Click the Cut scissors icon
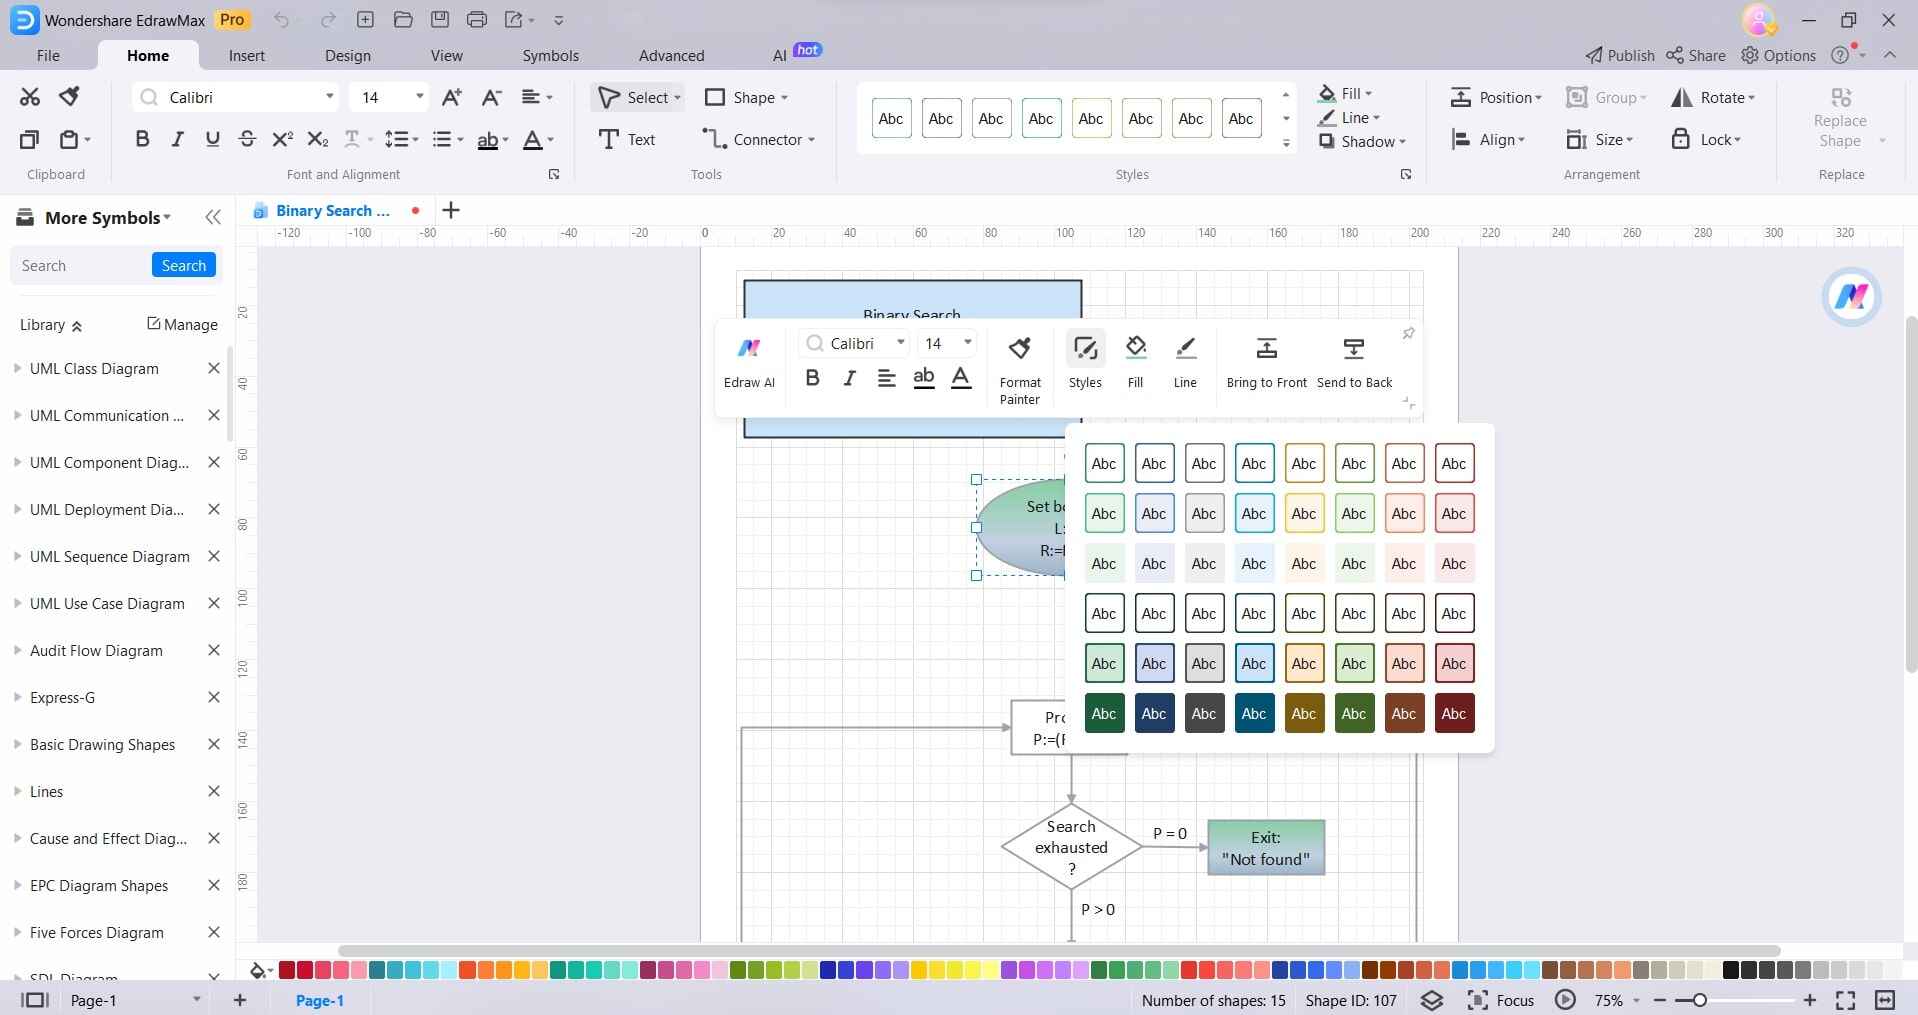This screenshot has width=1918, height=1015. click(30, 97)
